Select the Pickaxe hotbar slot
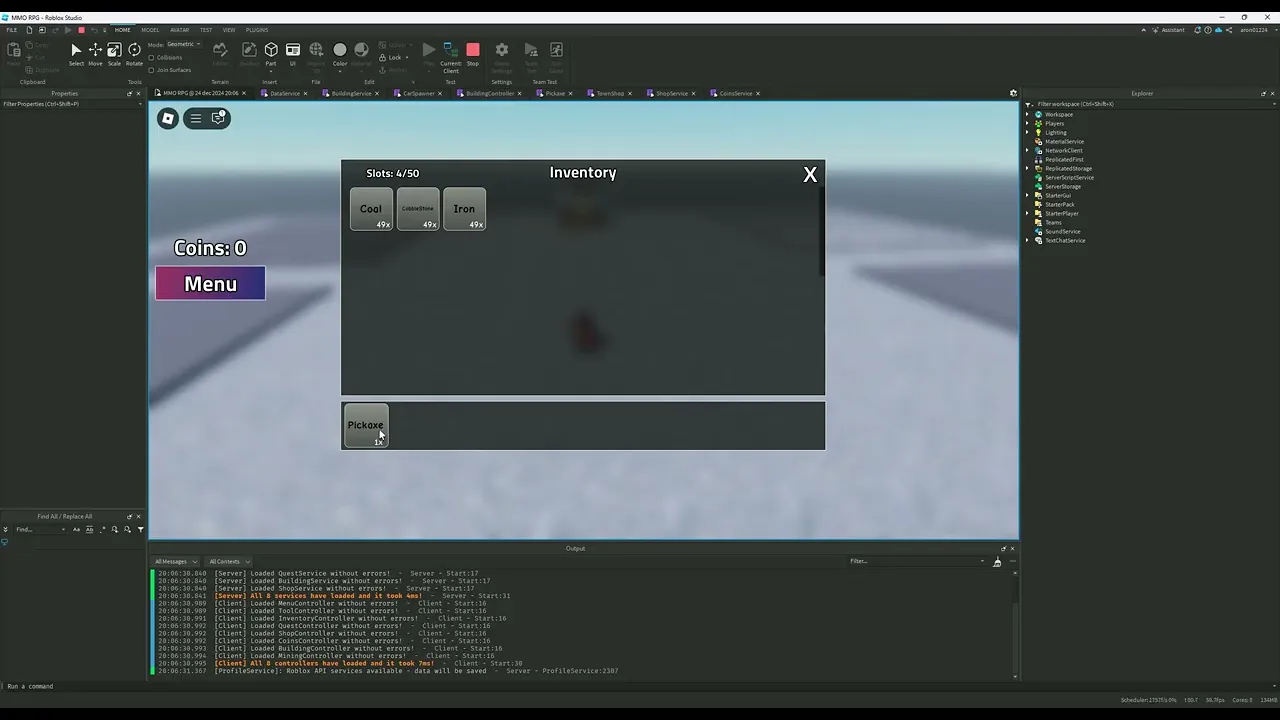Viewport: 1280px width, 720px height. click(x=365, y=425)
